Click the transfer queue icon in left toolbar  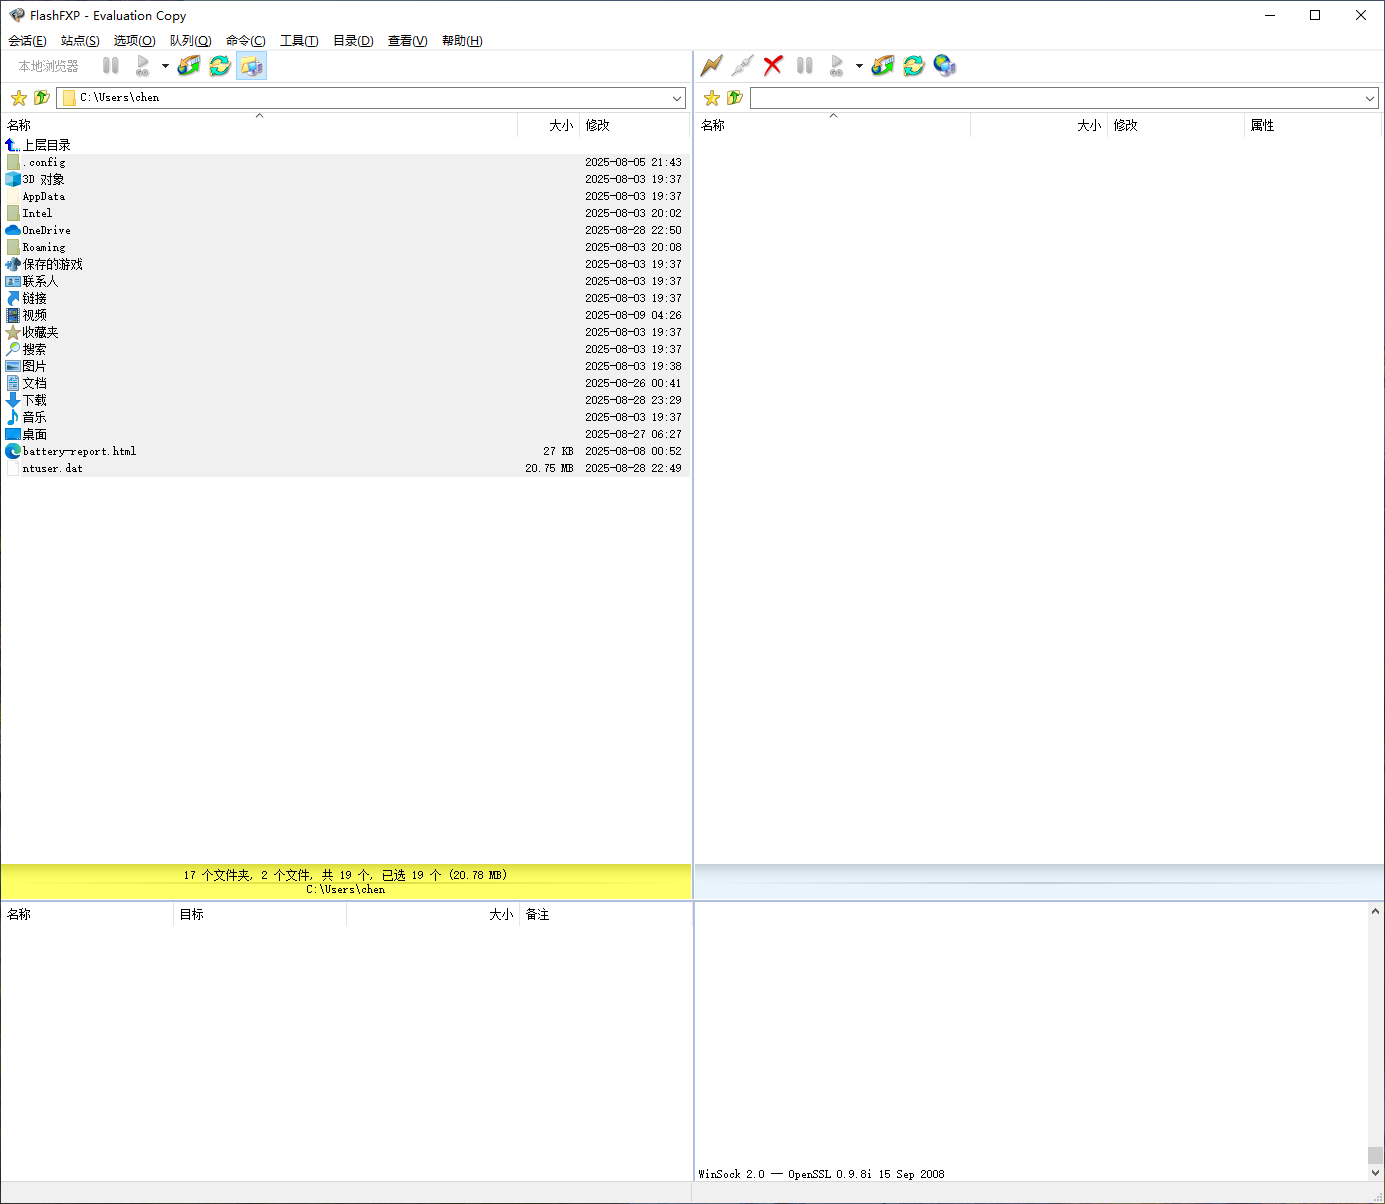189,66
